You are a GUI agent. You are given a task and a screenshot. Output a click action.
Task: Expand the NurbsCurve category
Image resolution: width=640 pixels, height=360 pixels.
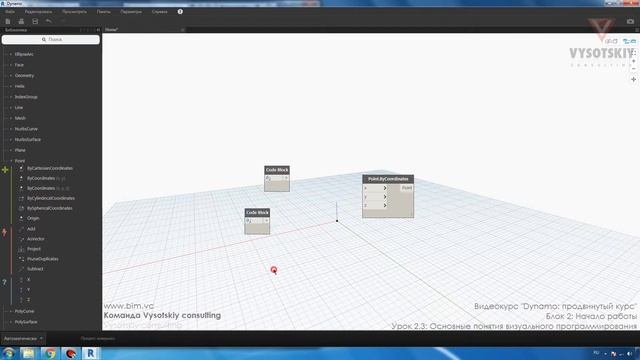click(x=26, y=129)
